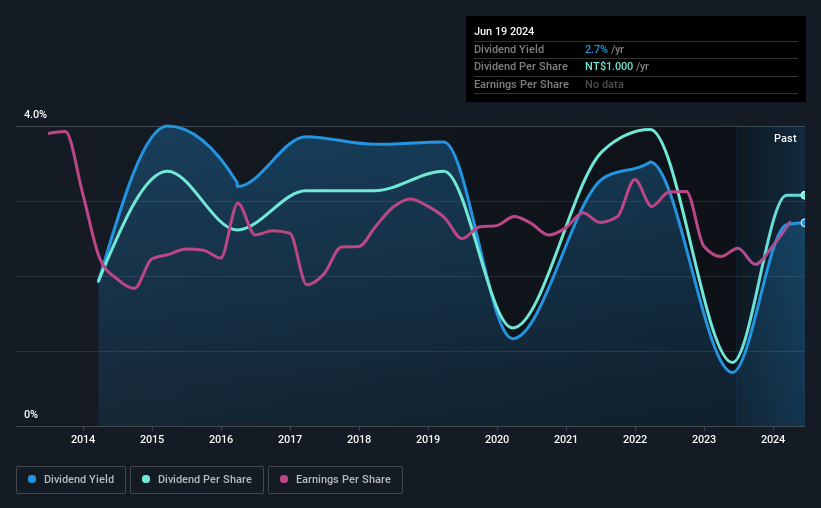The width and height of the screenshot is (821, 508).
Task: Select the 2014 x-axis label
Action: point(83,439)
